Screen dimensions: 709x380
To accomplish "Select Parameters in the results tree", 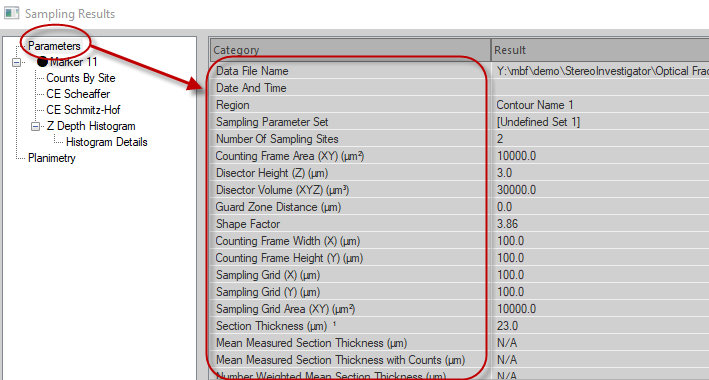I will [54, 46].
